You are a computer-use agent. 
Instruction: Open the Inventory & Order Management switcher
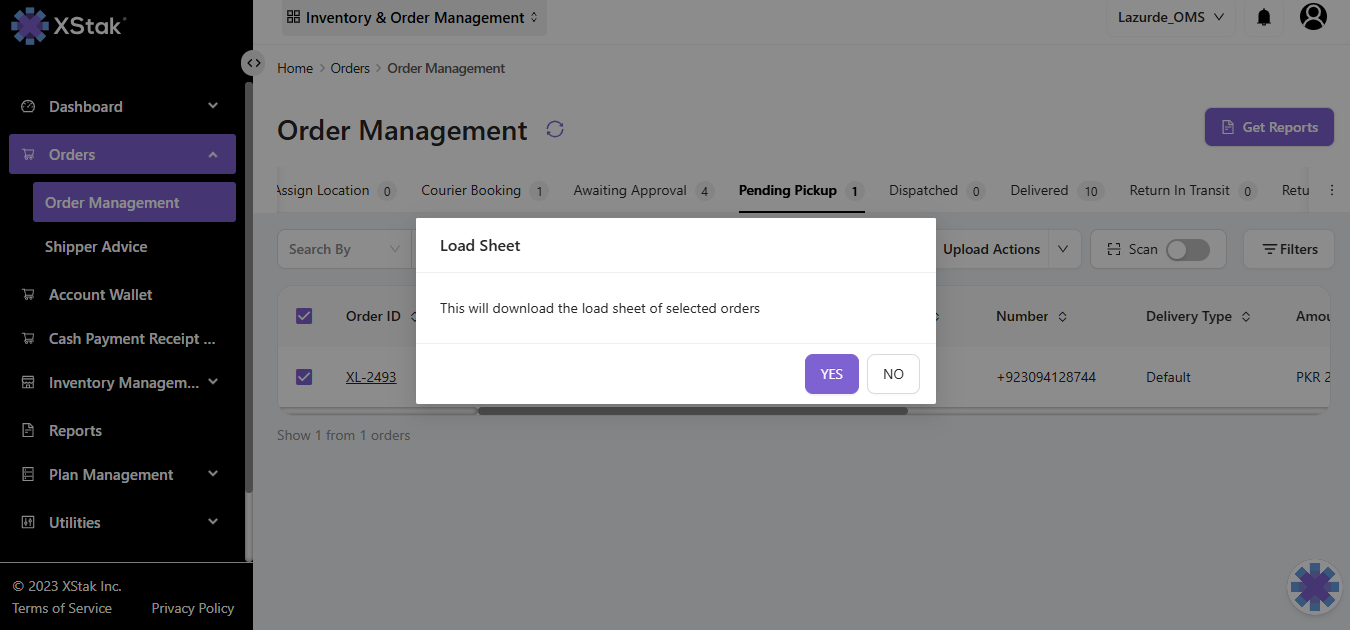point(413,18)
